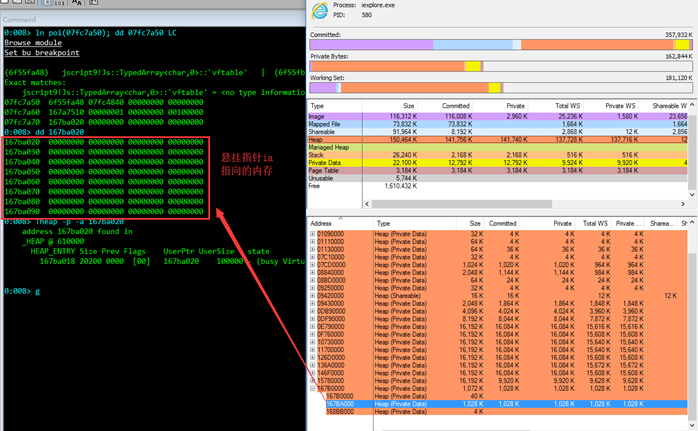Click the type table horizontal scrollbar
698x431 pixels.
click(462, 204)
